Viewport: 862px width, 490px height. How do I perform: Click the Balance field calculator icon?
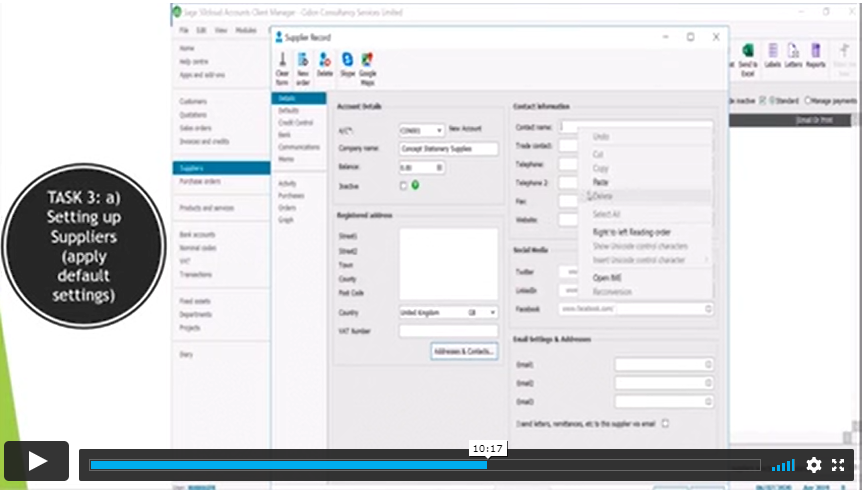tap(439, 167)
